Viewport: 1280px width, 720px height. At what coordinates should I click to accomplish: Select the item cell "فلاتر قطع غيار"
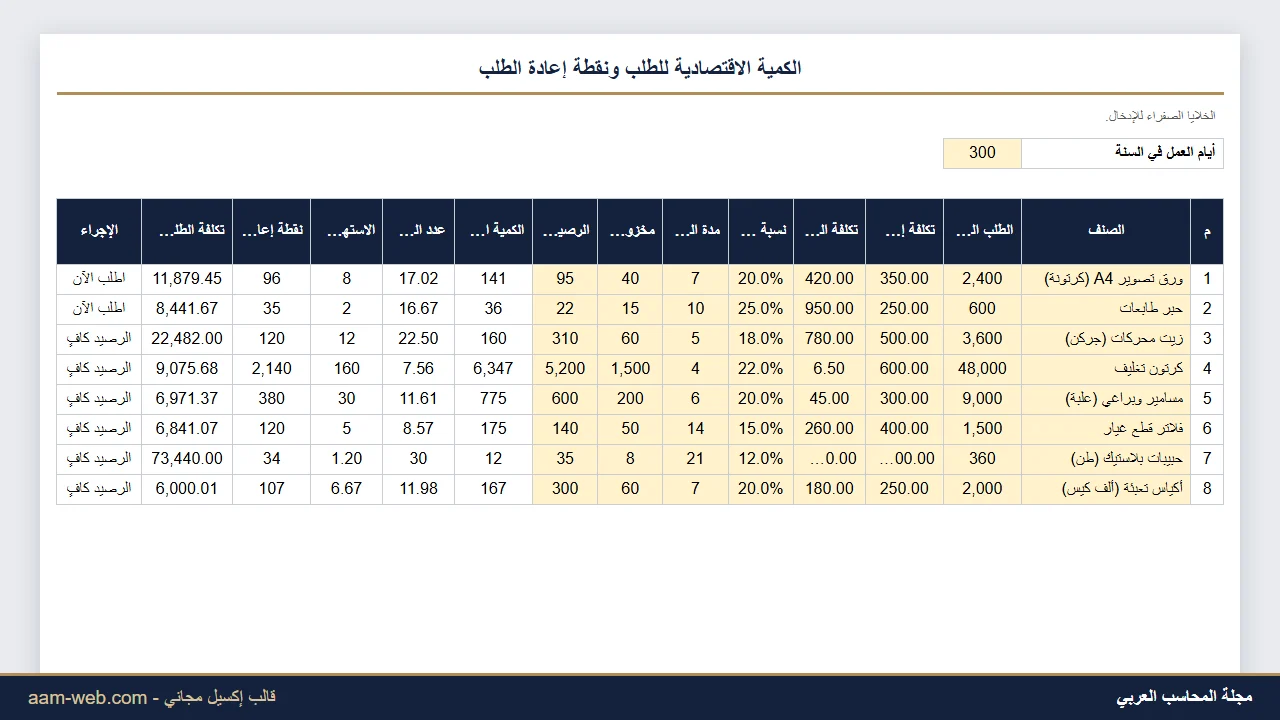1106,429
